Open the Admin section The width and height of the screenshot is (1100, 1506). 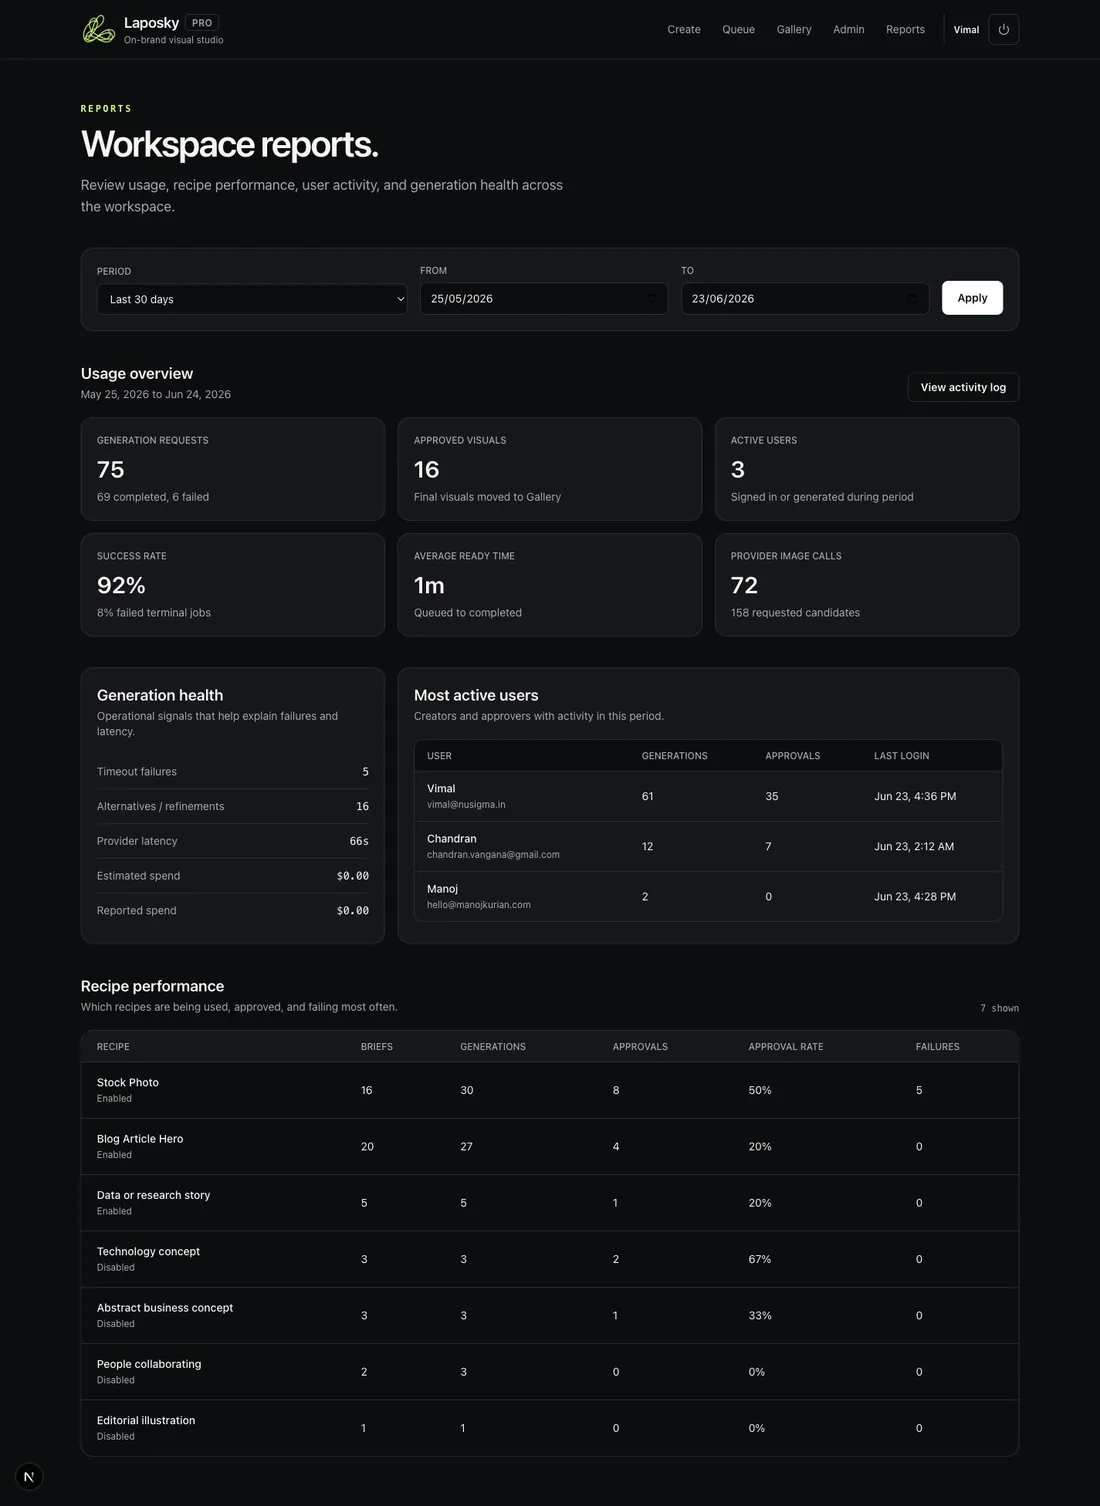(849, 29)
